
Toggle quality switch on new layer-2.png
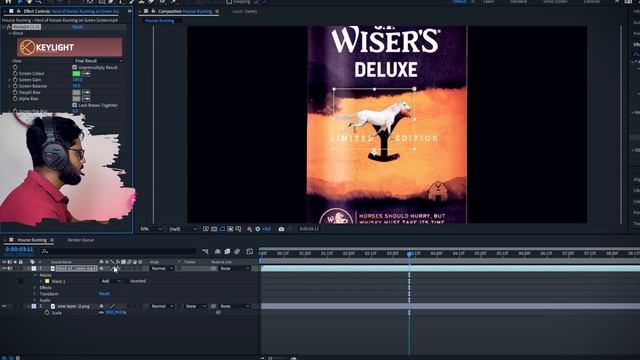tap(113, 306)
